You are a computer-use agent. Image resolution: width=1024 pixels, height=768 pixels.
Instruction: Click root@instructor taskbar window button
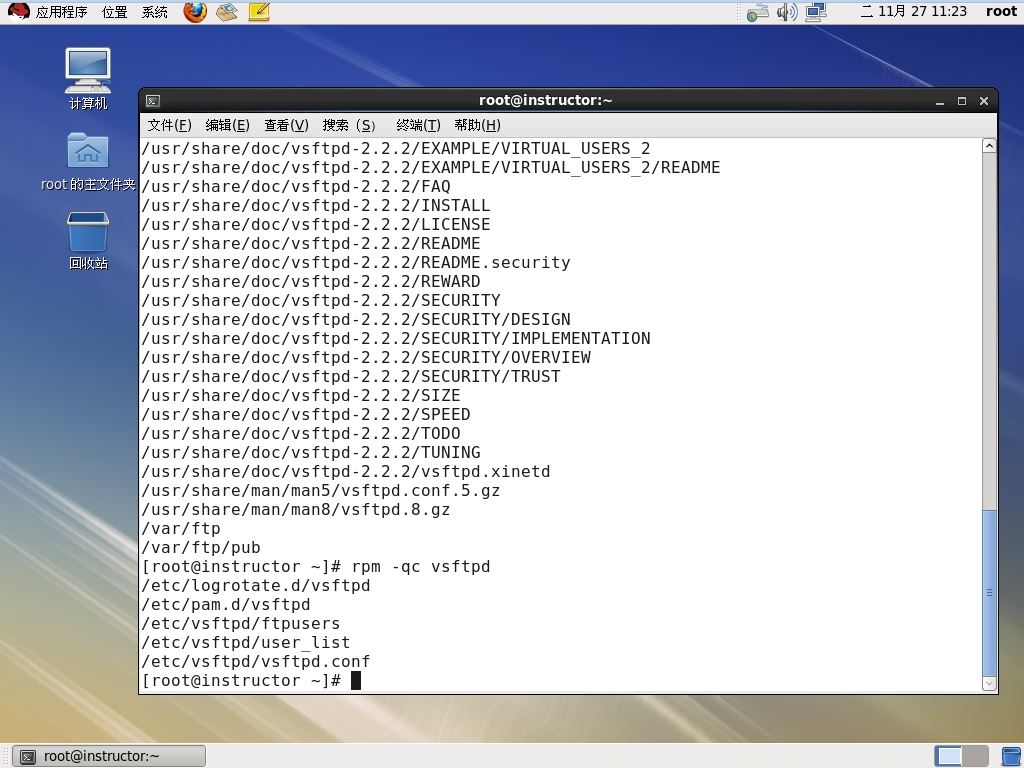pos(109,756)
